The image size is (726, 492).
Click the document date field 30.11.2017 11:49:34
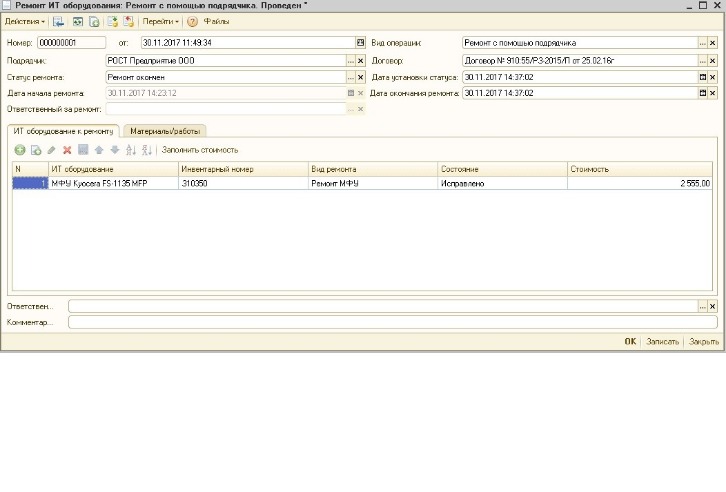(248, 43)
